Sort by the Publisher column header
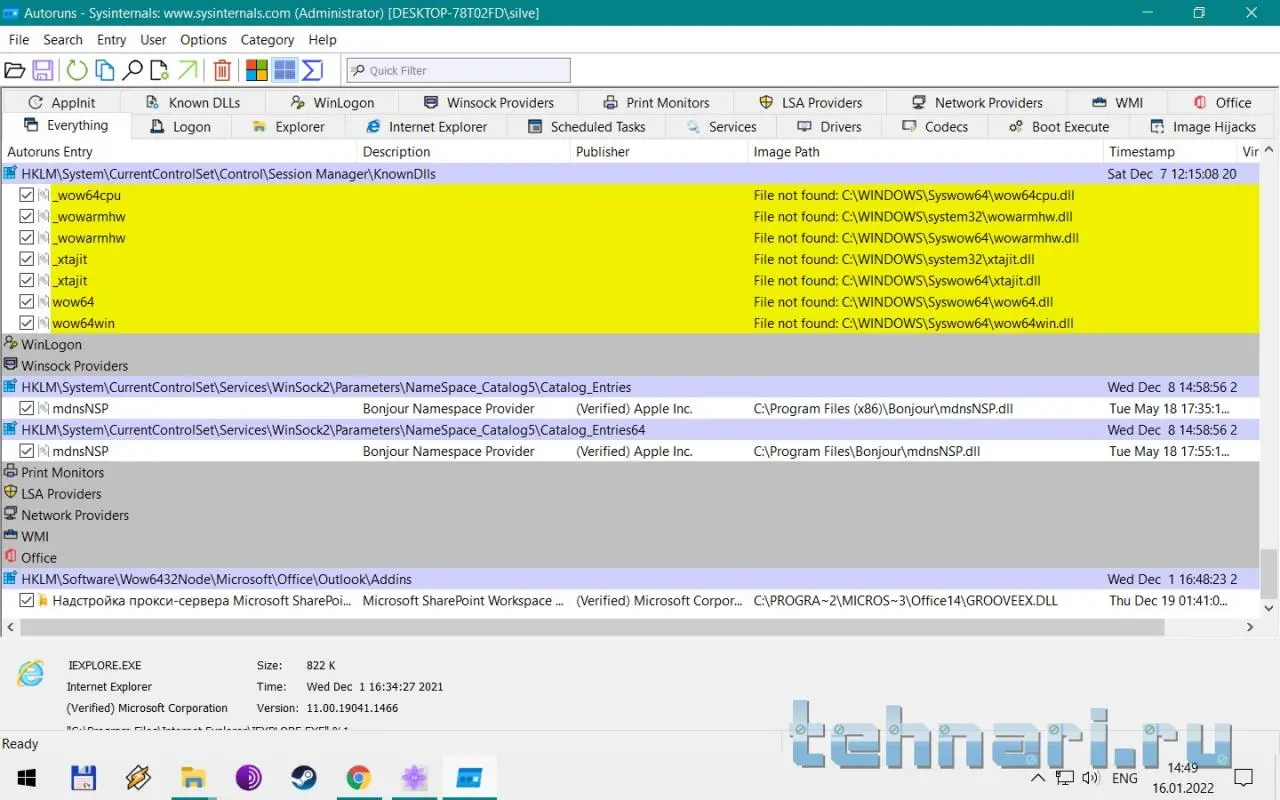This screenshot has height=800, width=1280. 603,152
